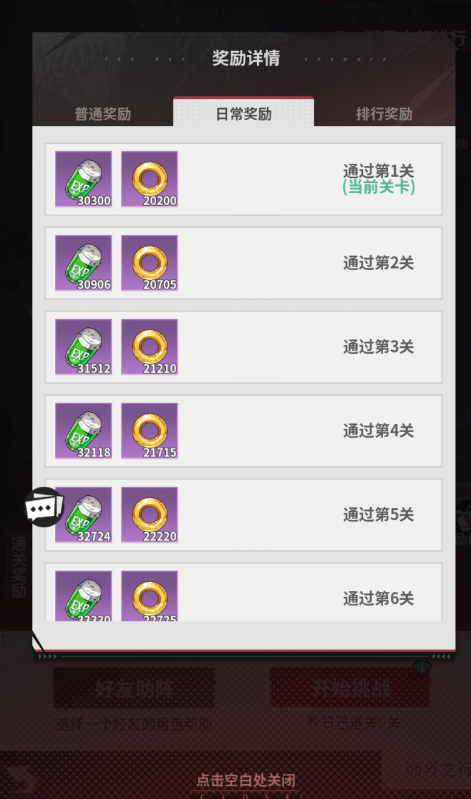Open the EXP can reward labeled 32118
471x799 pixels.
84,431
